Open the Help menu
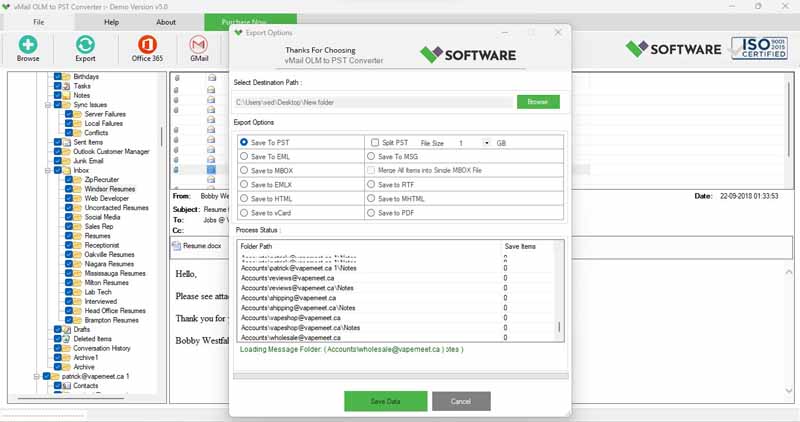800x422 pixels. [x=111, y=22]
